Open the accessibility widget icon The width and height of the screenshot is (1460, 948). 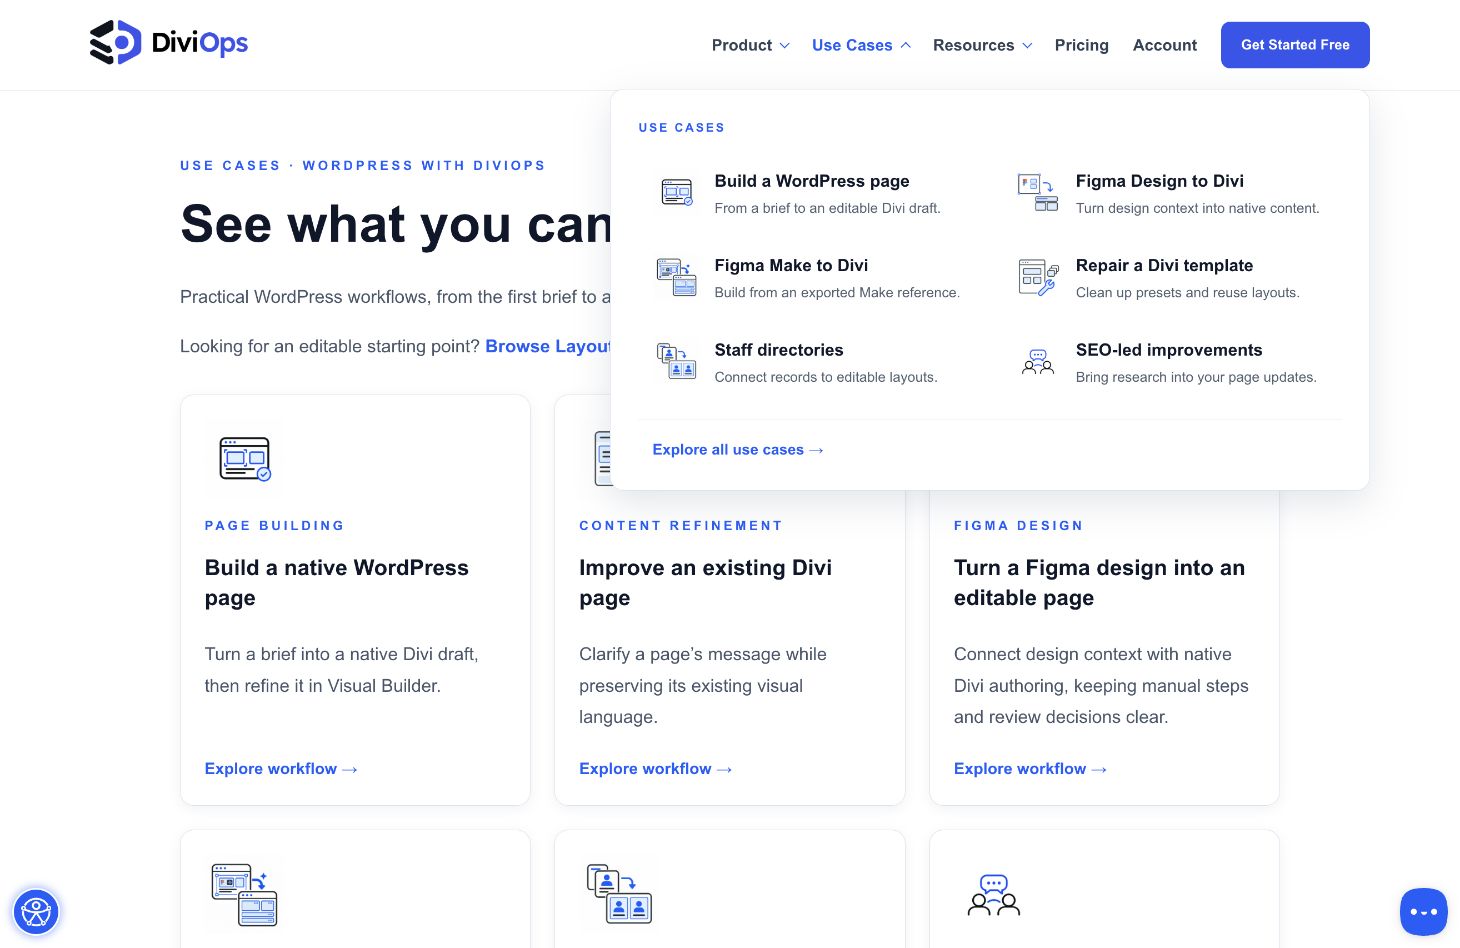tap(36, 912)
